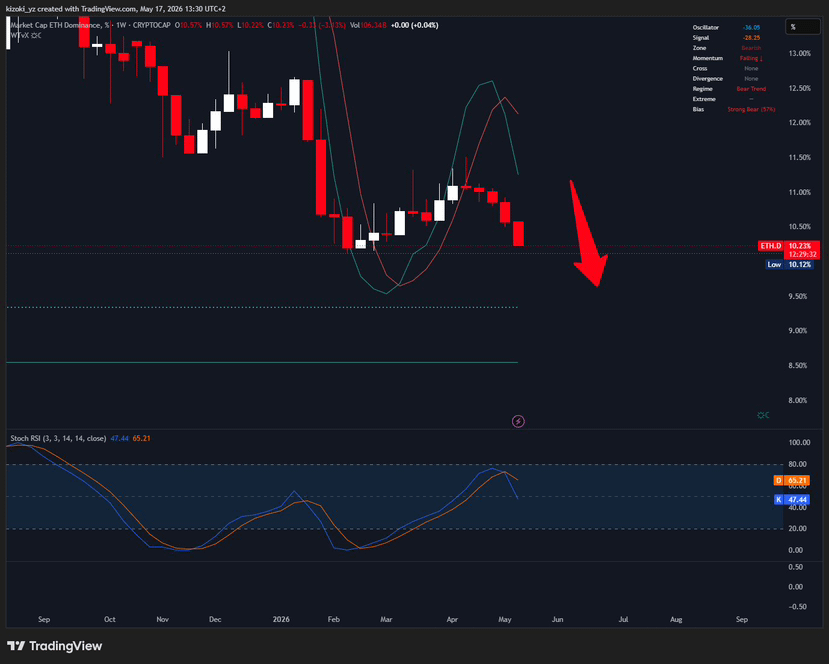This screenshot has height=664, width=829.
Task: Click the WTvX indicator emblem at the chart's lower right
Action: (x=763, y=415)
